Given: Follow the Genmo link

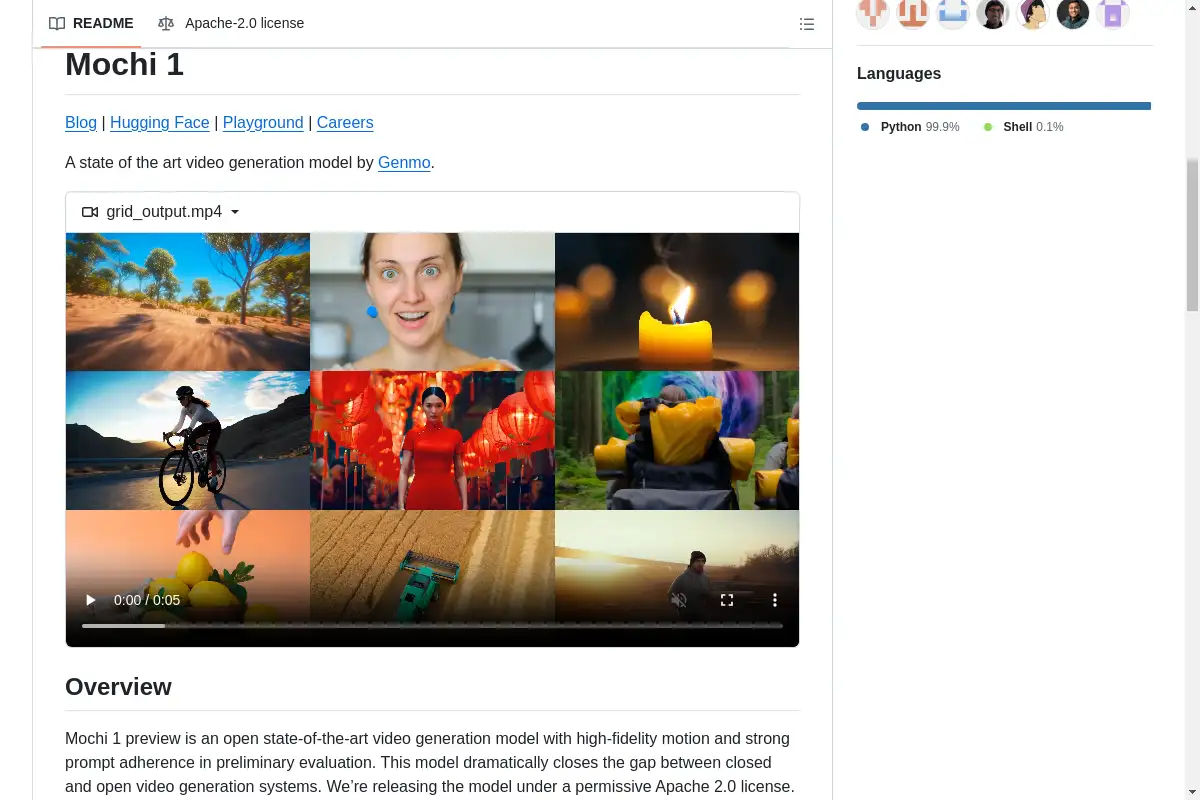Looking at the screenshot, I should [x=404, y=162].
